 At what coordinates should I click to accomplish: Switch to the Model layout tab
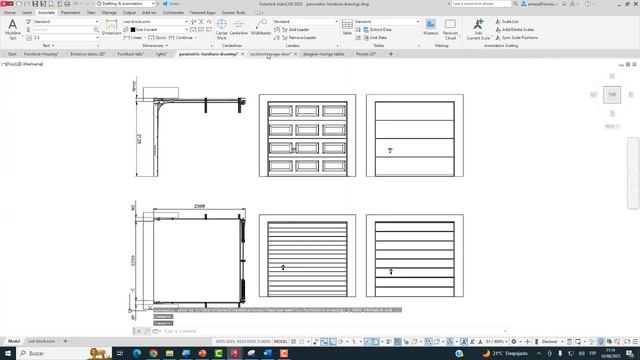point(14,341)
